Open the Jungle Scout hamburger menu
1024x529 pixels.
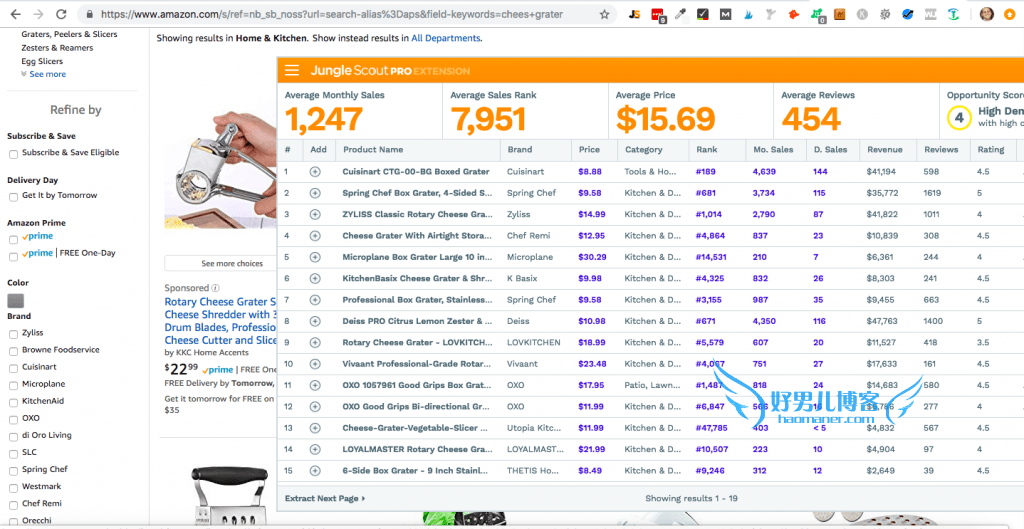292,71
